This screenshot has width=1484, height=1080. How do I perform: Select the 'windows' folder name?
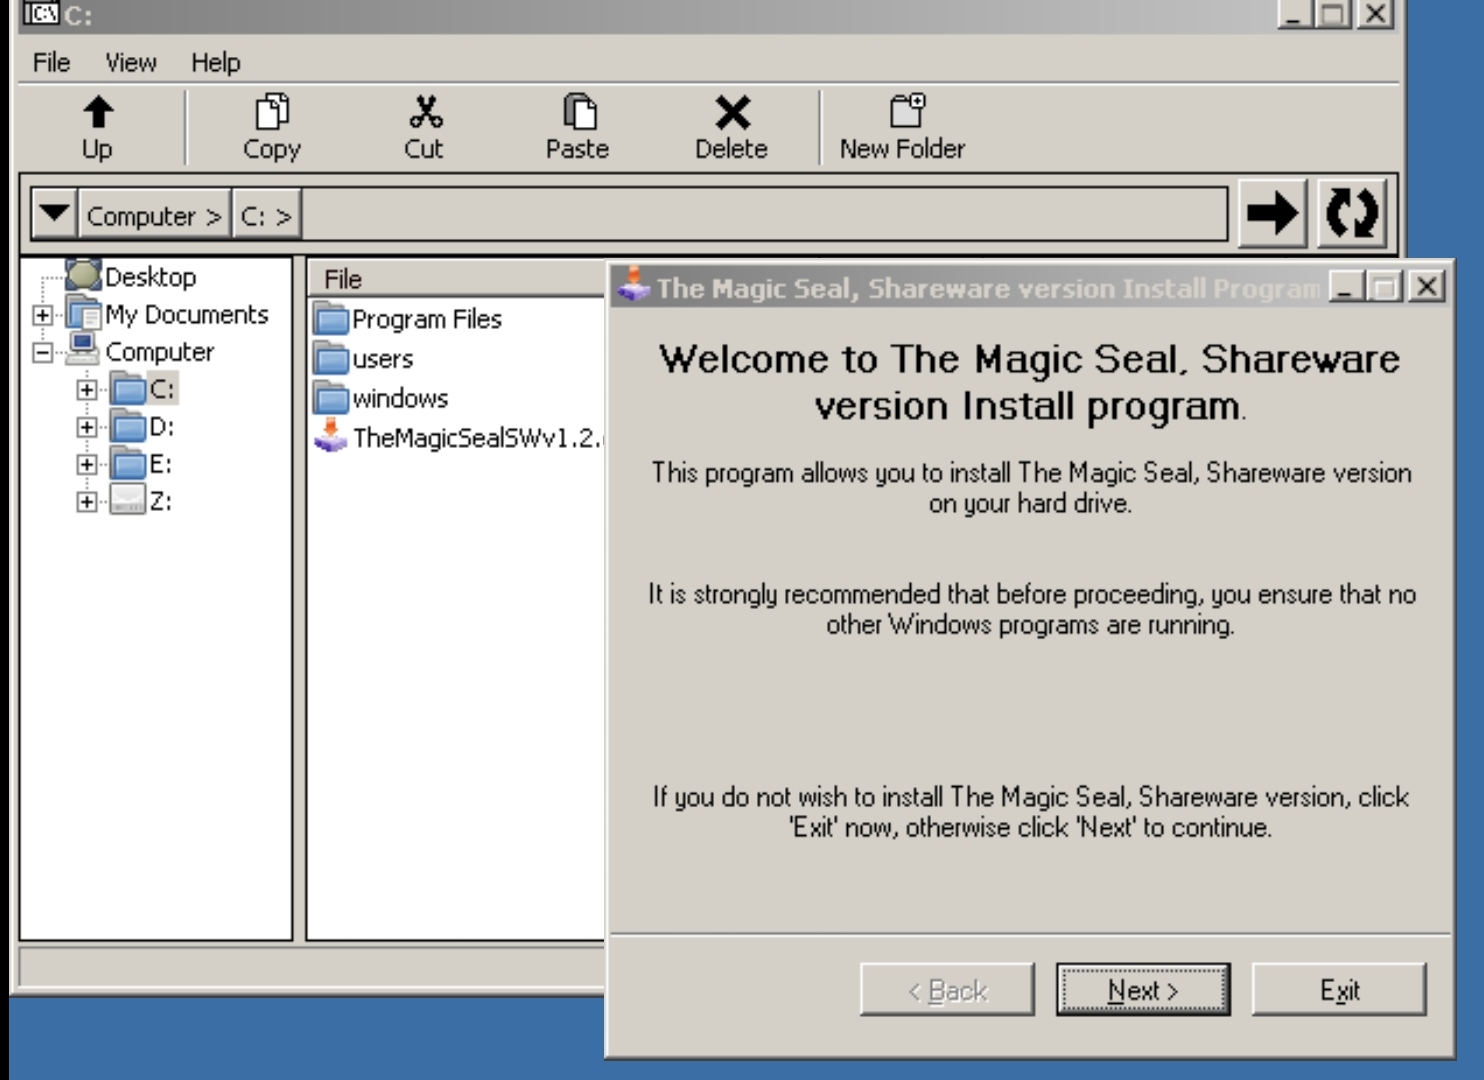(400, 398)
